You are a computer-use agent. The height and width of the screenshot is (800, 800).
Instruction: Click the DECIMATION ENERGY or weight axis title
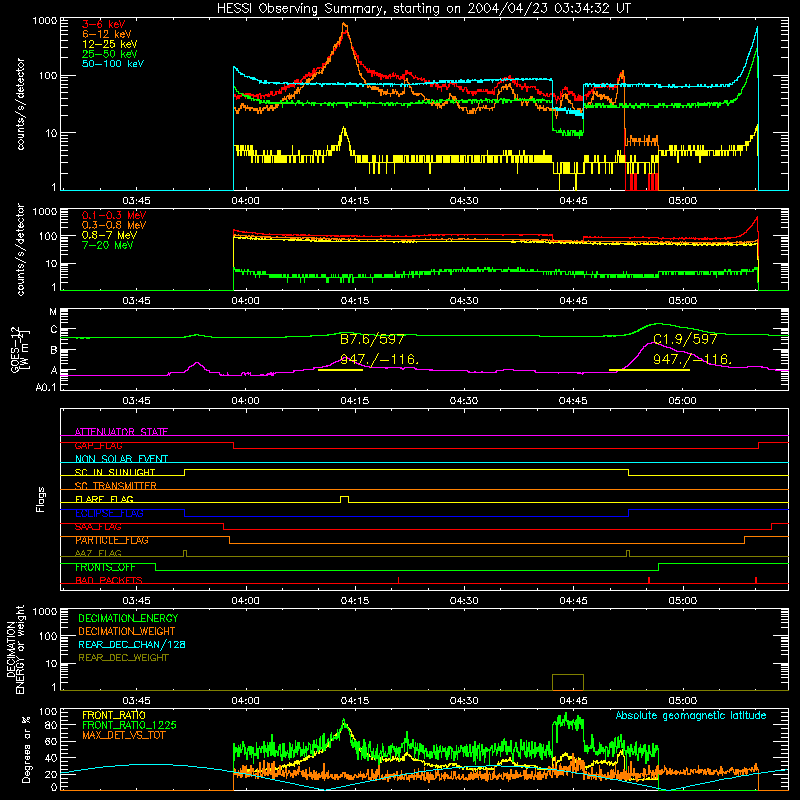pyautogui.click(x=15, y=649)
